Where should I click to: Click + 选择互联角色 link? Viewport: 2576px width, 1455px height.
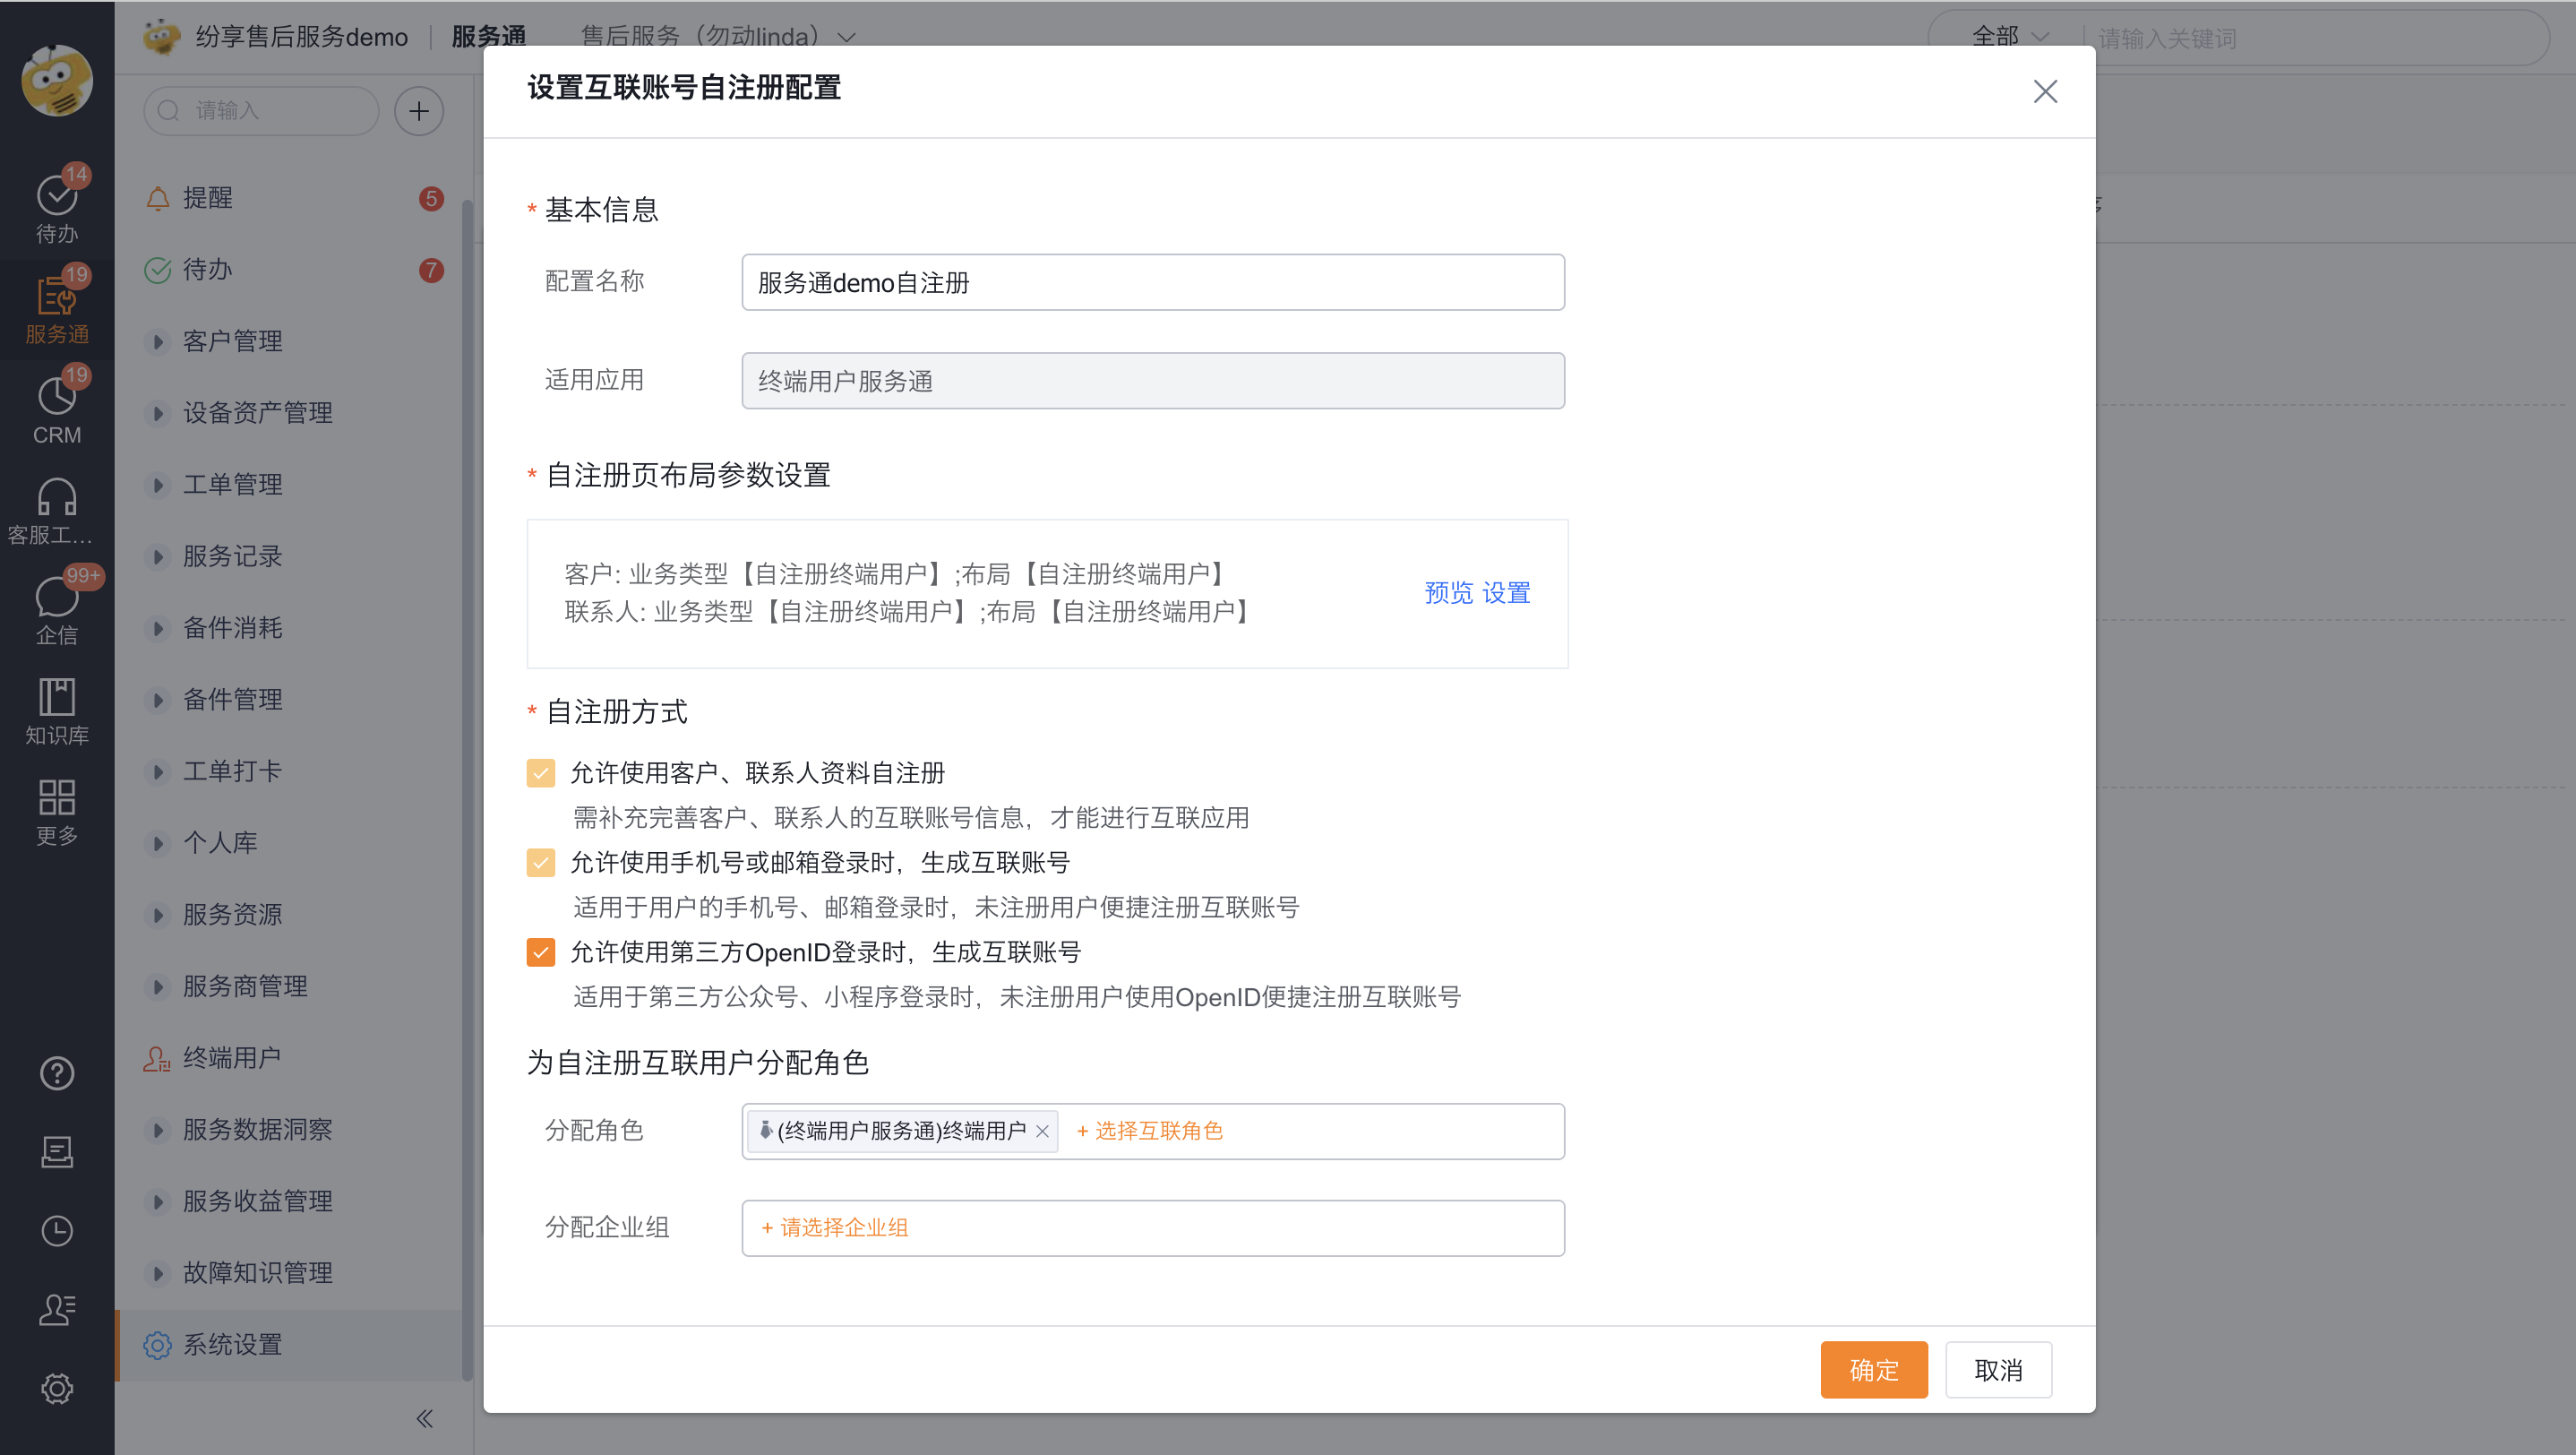tap(1149, 1131)
